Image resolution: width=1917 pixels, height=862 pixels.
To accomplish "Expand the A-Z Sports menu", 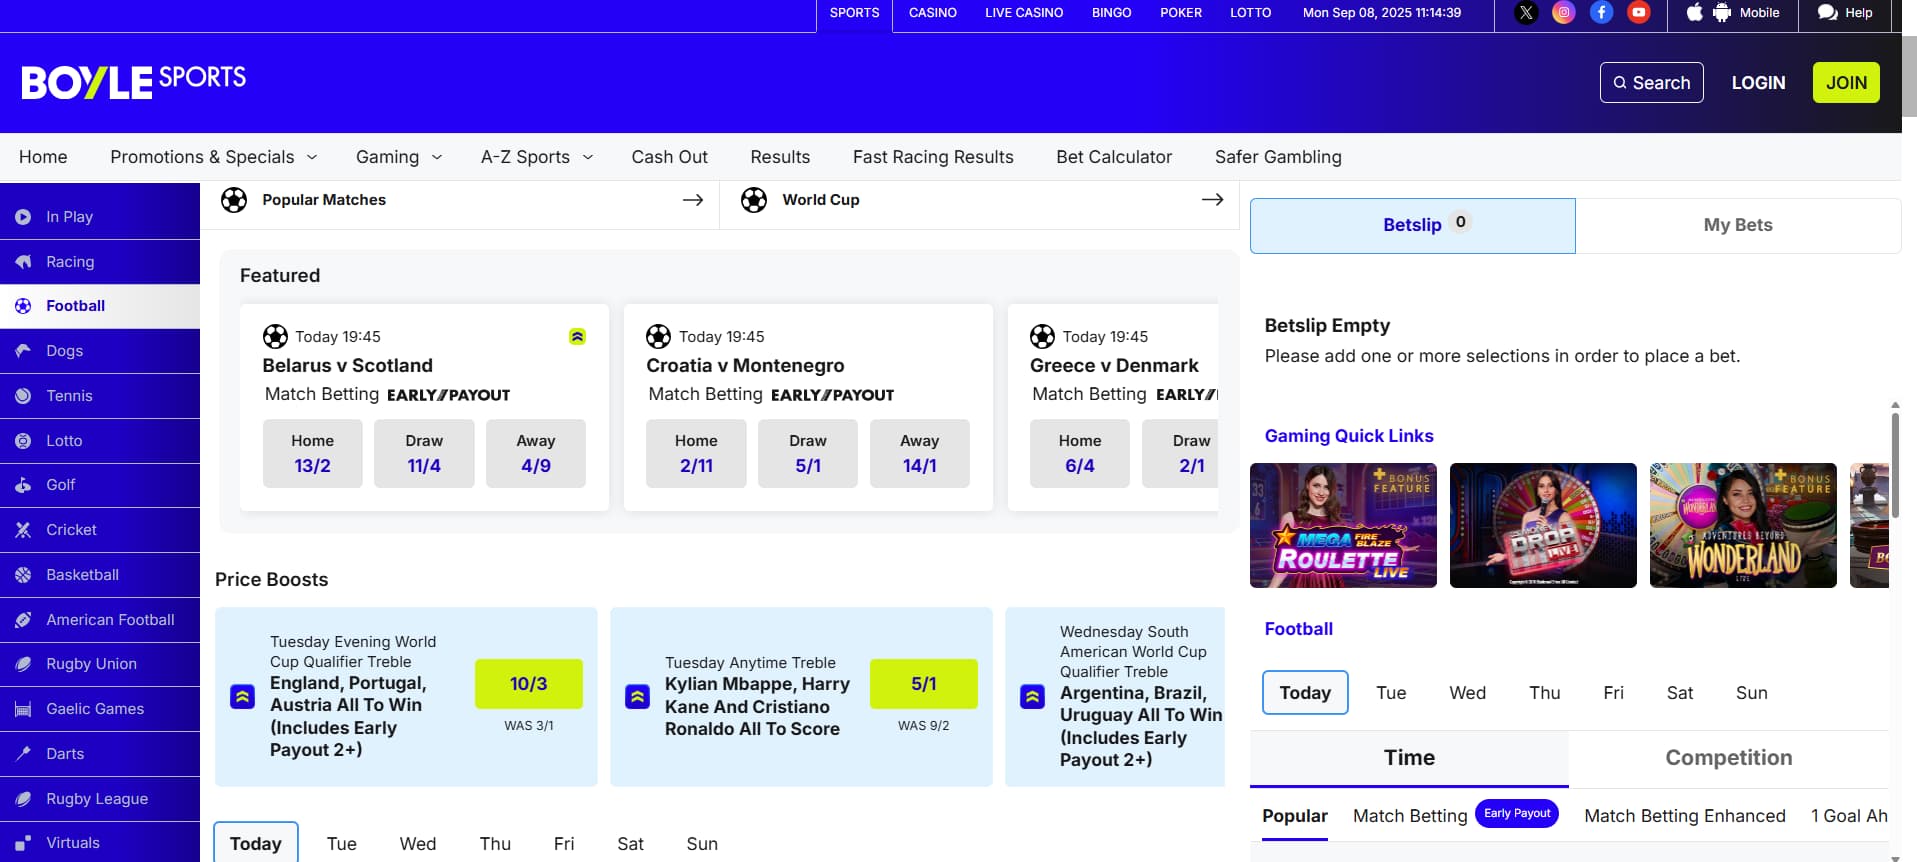I will click(x=537, y=157).
